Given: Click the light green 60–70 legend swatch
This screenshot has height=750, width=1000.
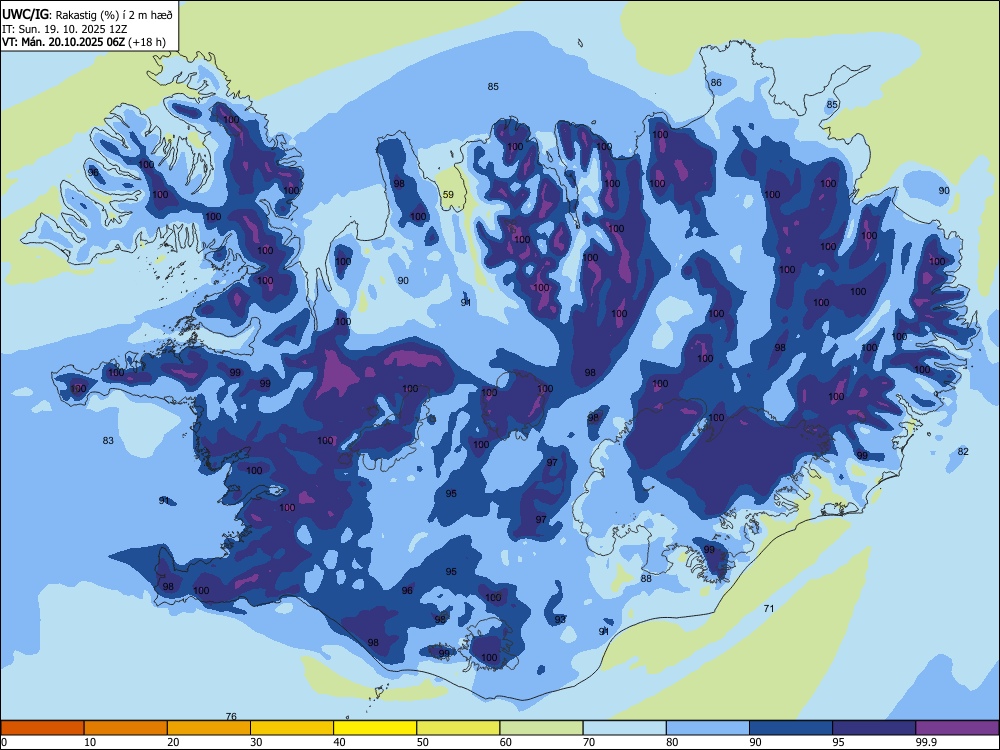Looking at the screenshot, I should click(x=541, y=728).
